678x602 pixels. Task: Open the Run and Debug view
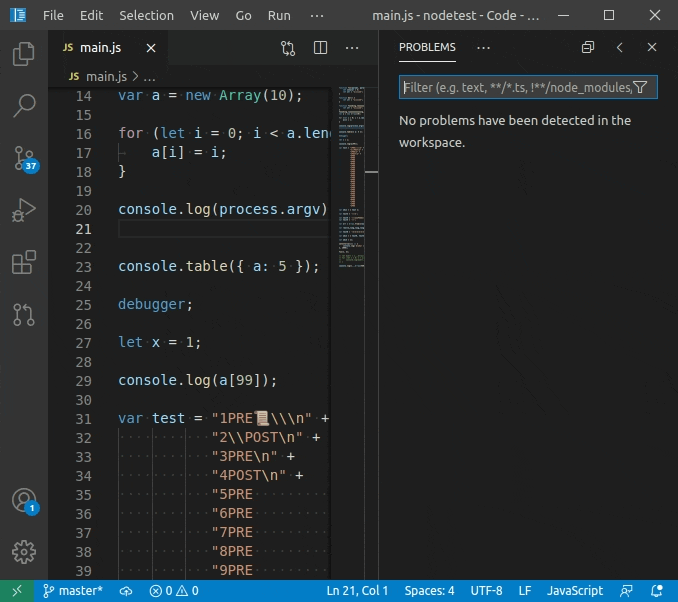pyautogui.click(x=24, y=211)
